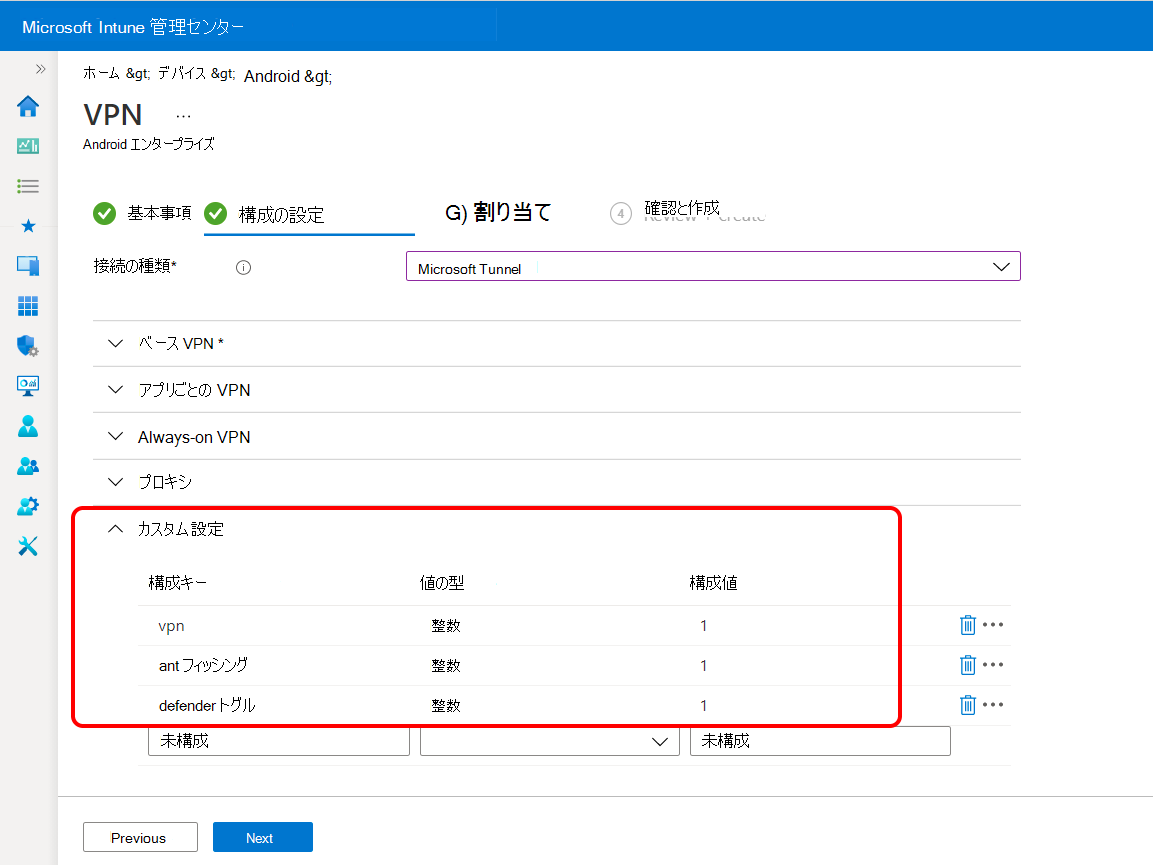The height and width of the screenshot is (865, 1153).
Task: Expand the ベース VPN section
Action: [x=557, y=343]
